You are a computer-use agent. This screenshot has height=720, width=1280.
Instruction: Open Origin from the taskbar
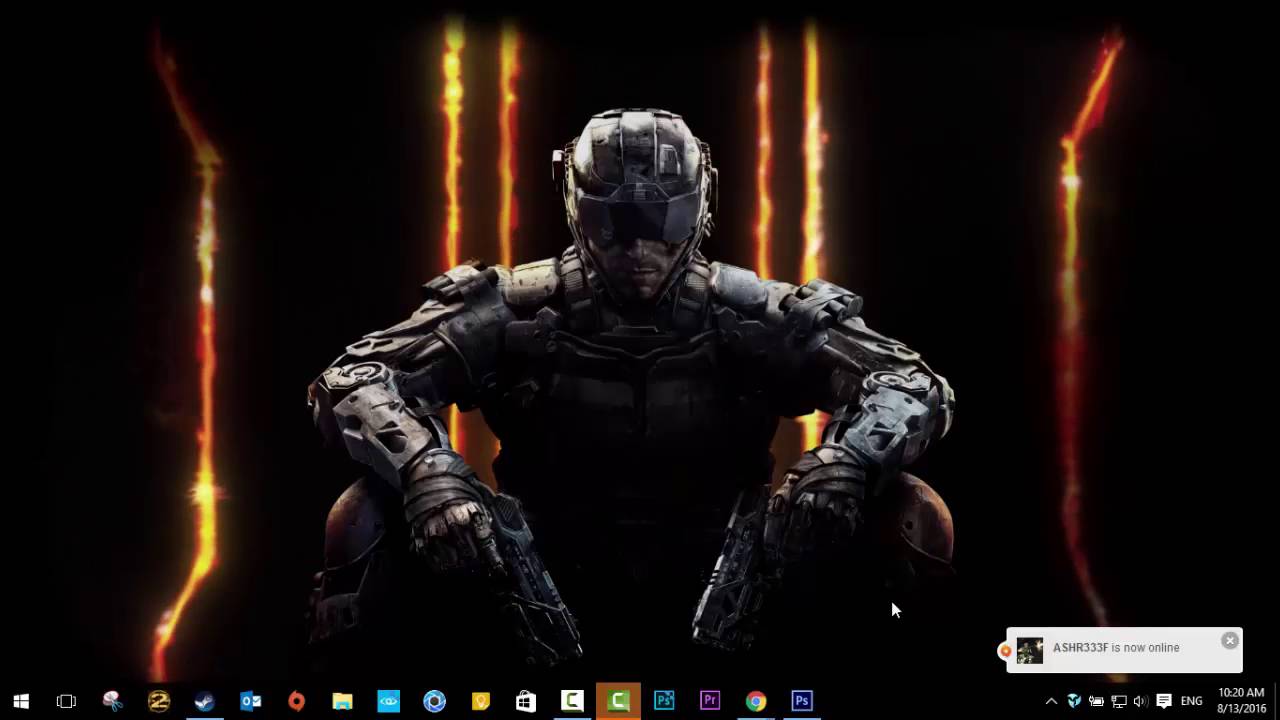pos(296,701)
